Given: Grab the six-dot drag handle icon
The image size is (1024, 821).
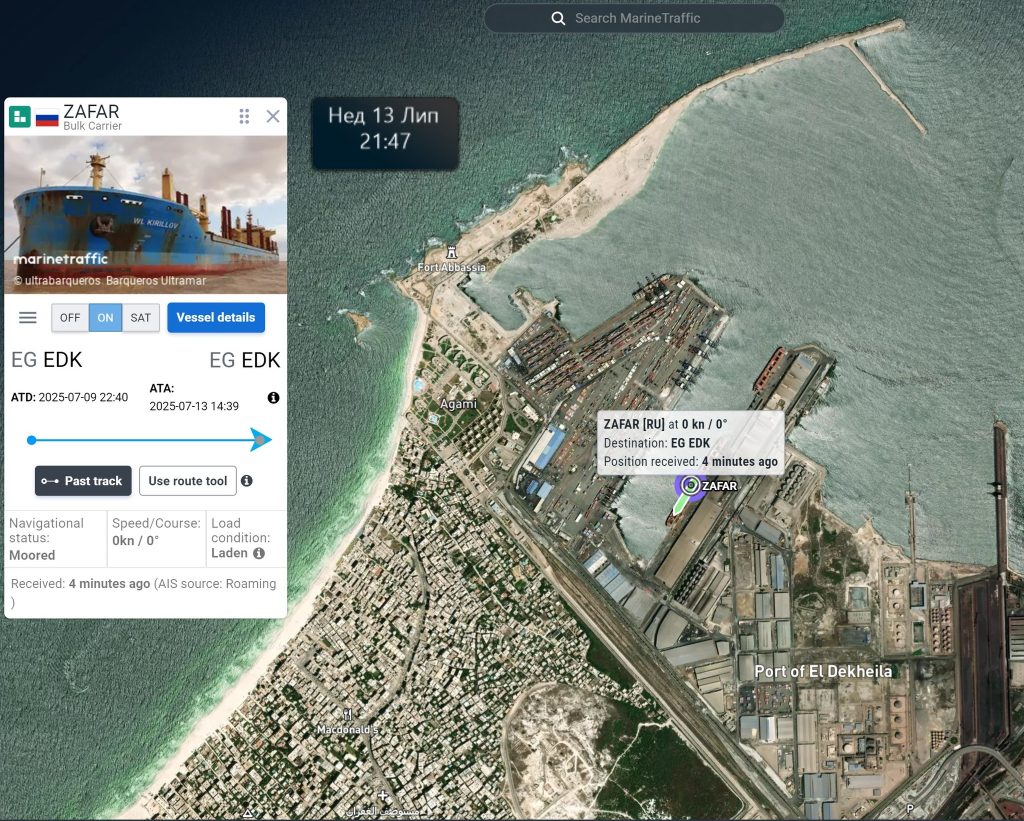Looking at the screenshot, I should tap(244, 116).
